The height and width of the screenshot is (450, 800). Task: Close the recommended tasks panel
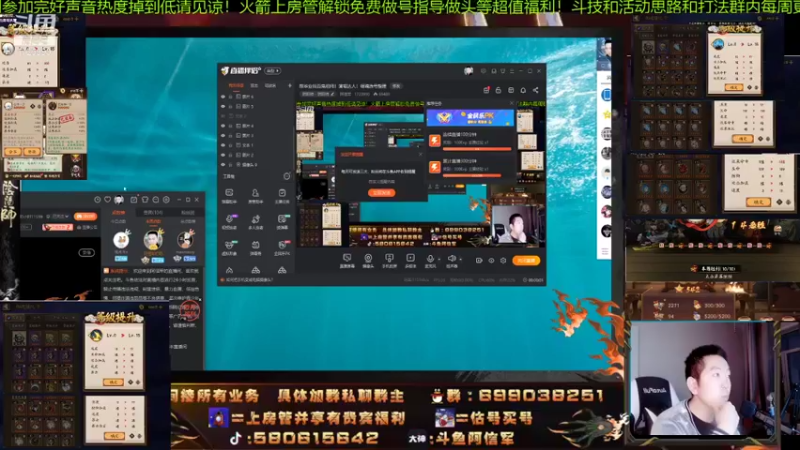pos(511,104)
